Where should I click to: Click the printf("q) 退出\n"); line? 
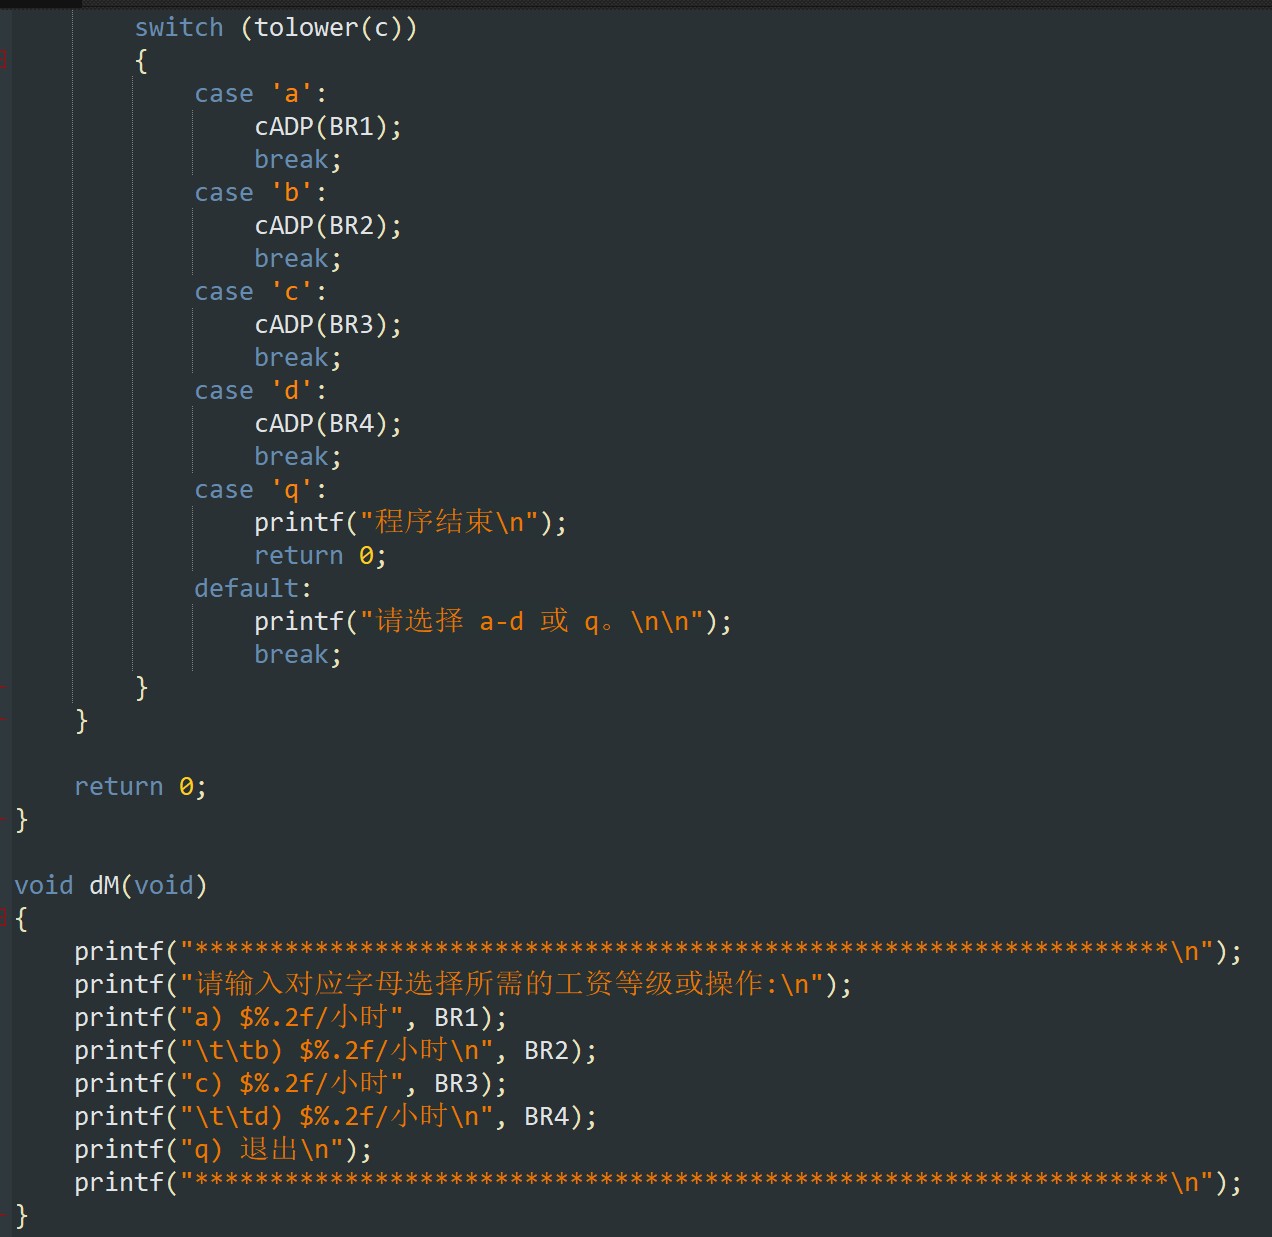click(x=223, y=1150)
